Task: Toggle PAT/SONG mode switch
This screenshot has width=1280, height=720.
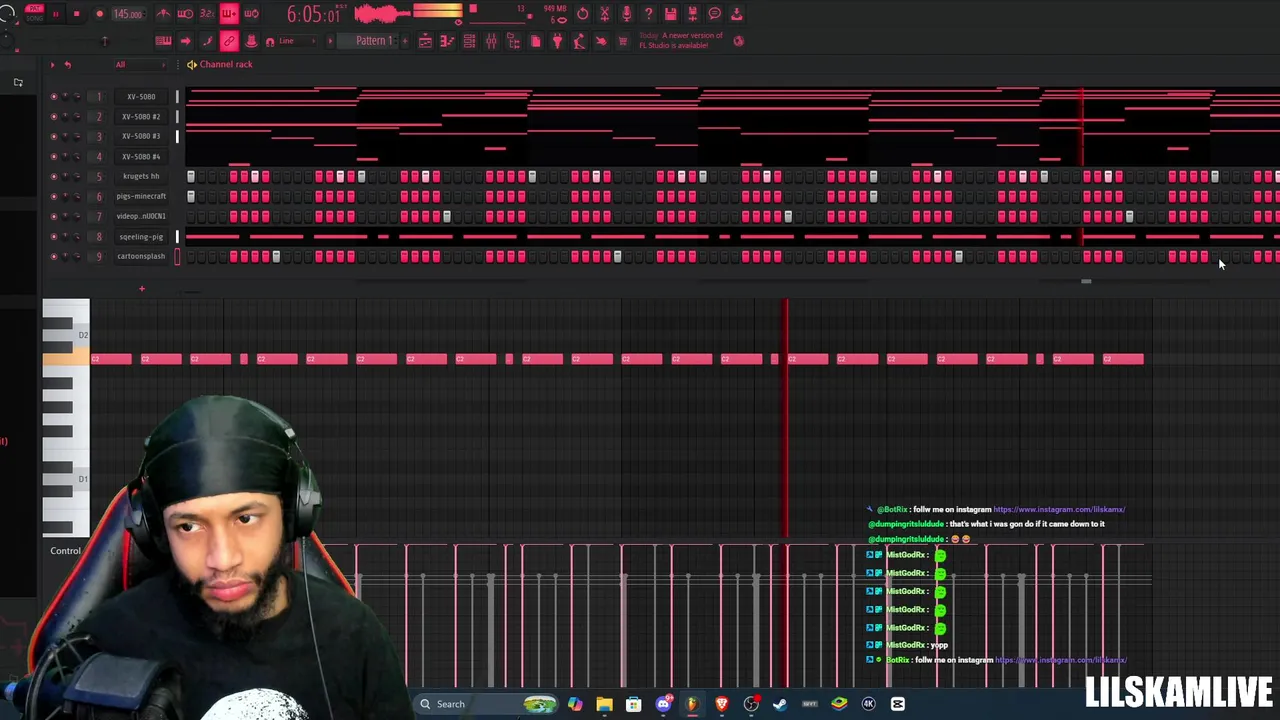Action: point(34,13)
